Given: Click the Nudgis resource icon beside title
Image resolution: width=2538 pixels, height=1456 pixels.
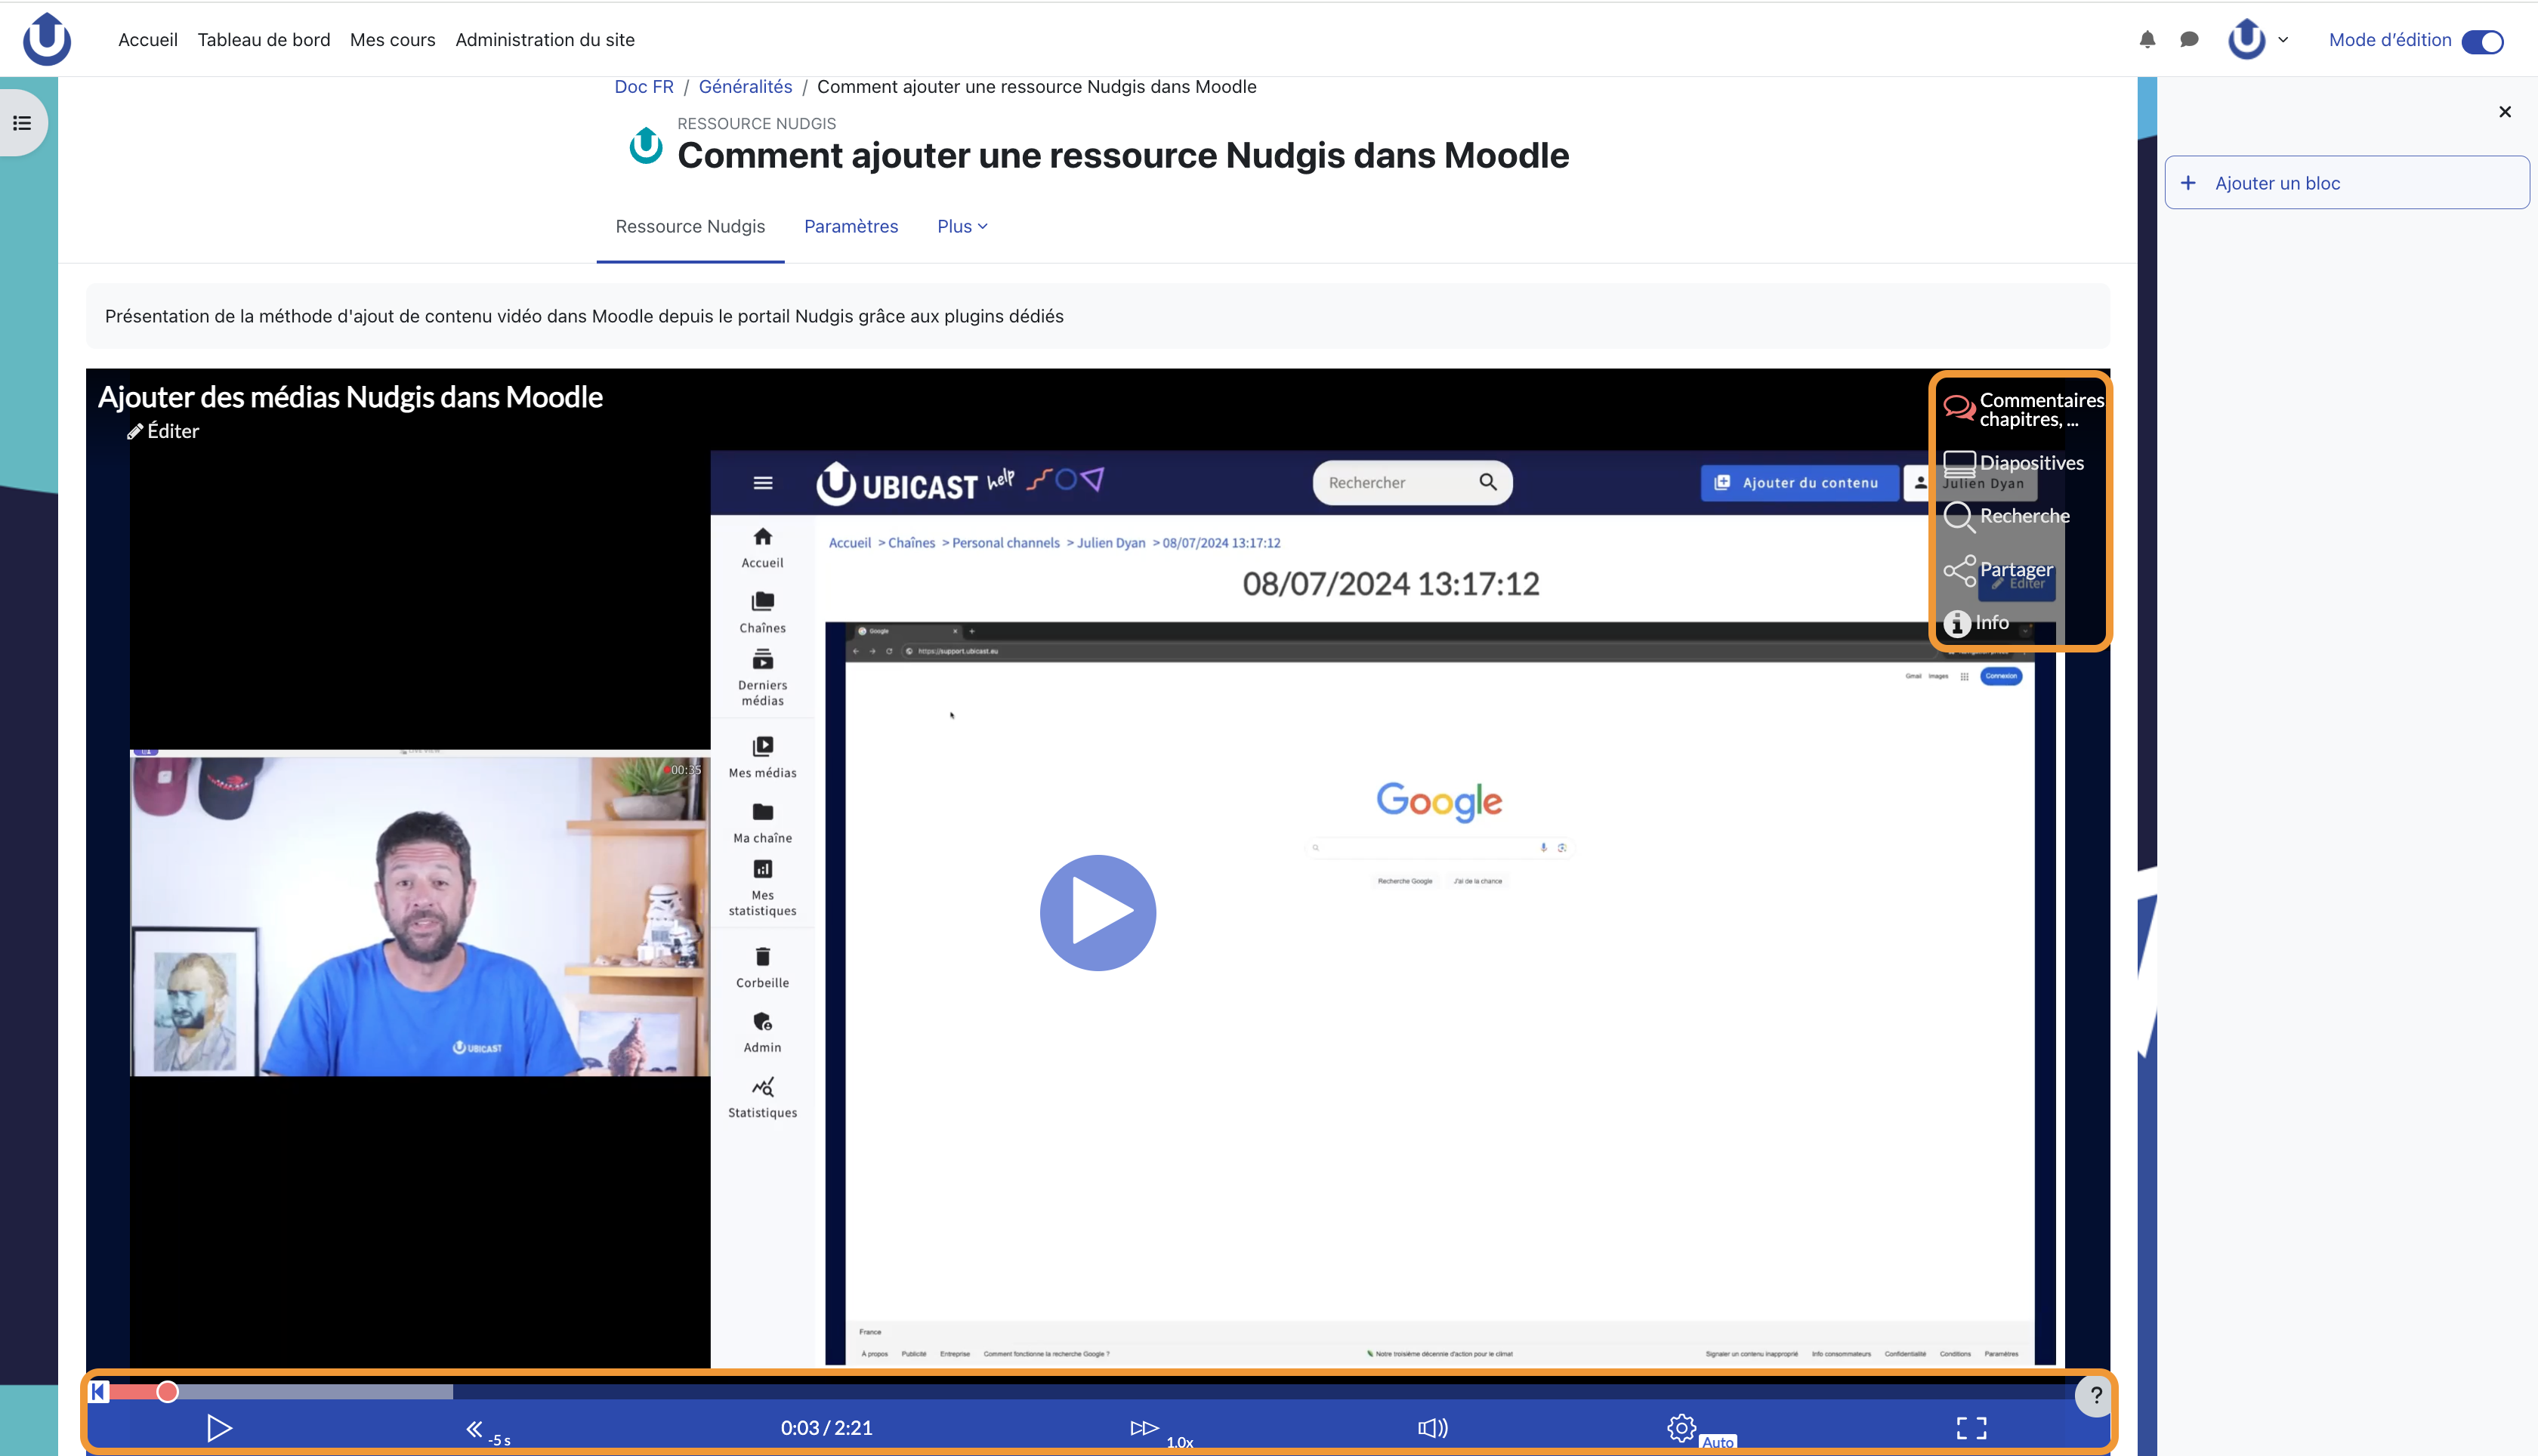Looking at the screenshot, I should (x=646, y=145).
